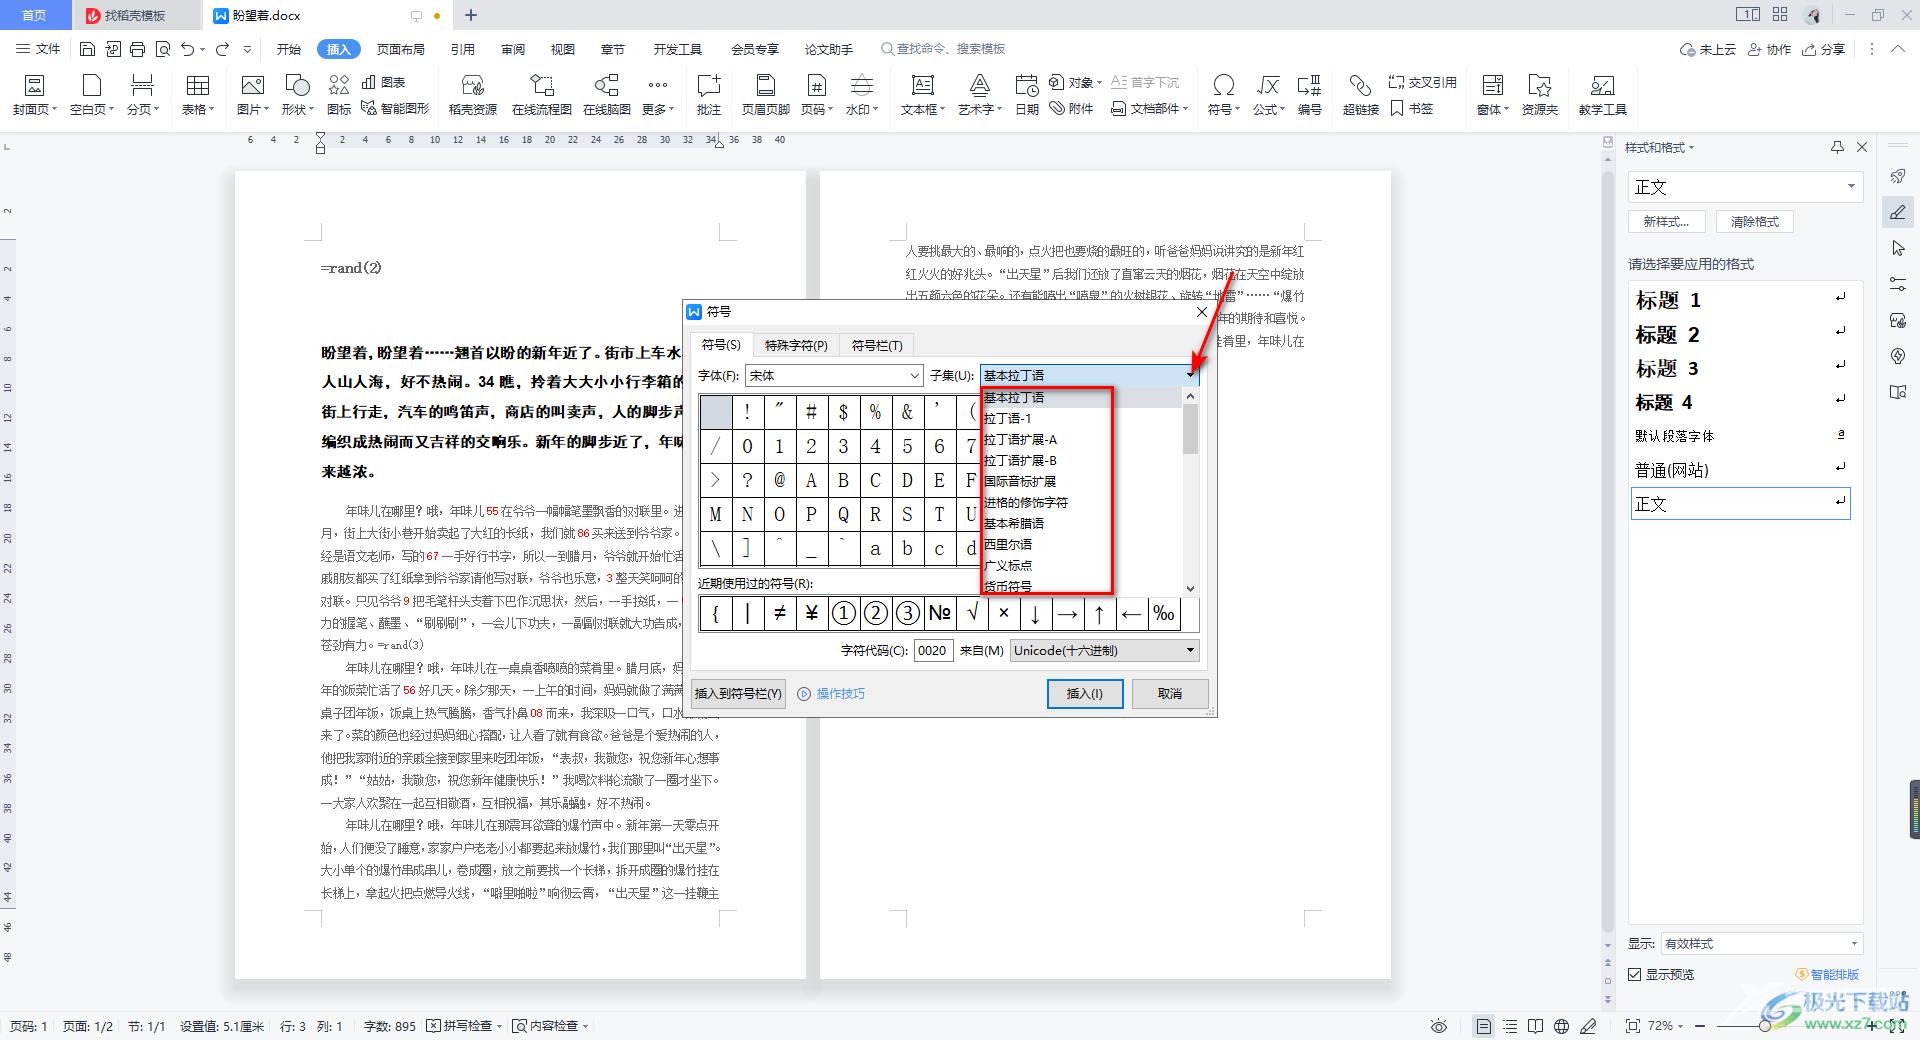Open the 文件 menu

click(x=38, y=49)
